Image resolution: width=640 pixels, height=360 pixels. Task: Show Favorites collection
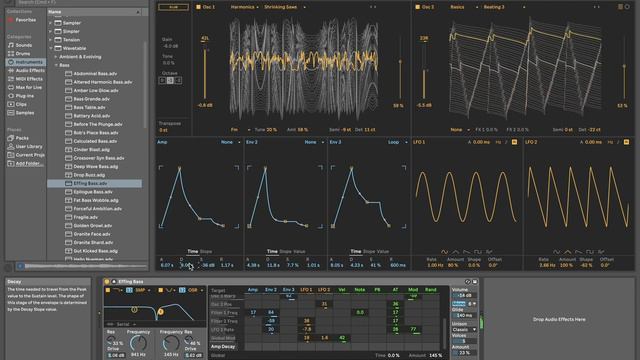pyautogui.click(x=22, y=20)
